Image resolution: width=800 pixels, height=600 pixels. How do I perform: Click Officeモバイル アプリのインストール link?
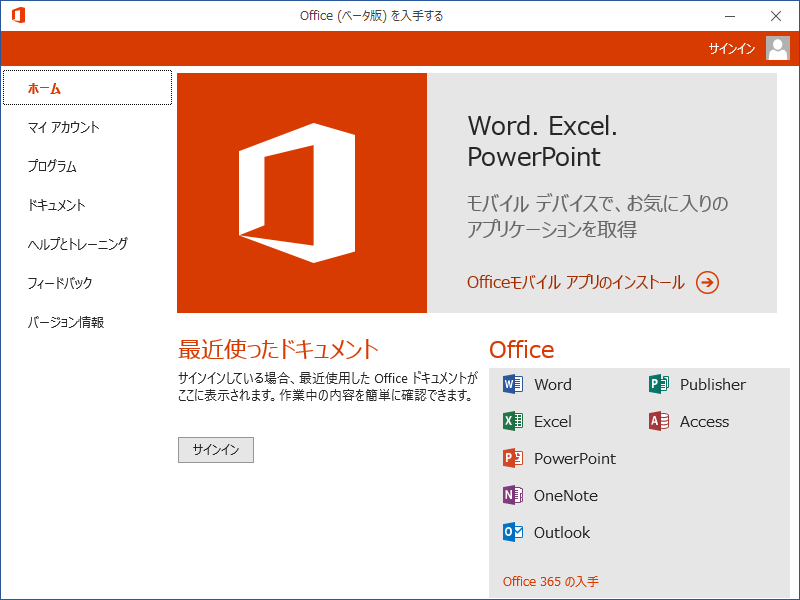[576, 282]
